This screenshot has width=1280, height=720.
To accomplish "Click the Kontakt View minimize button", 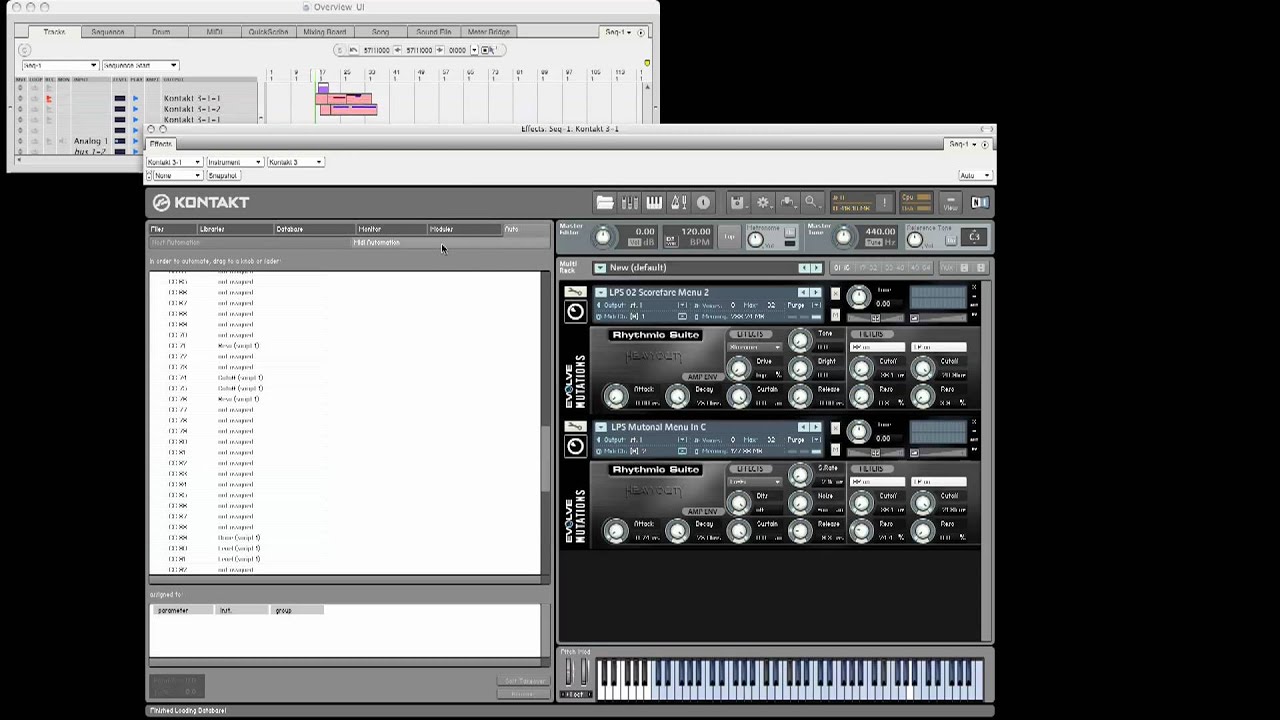I will pos(951,202).
